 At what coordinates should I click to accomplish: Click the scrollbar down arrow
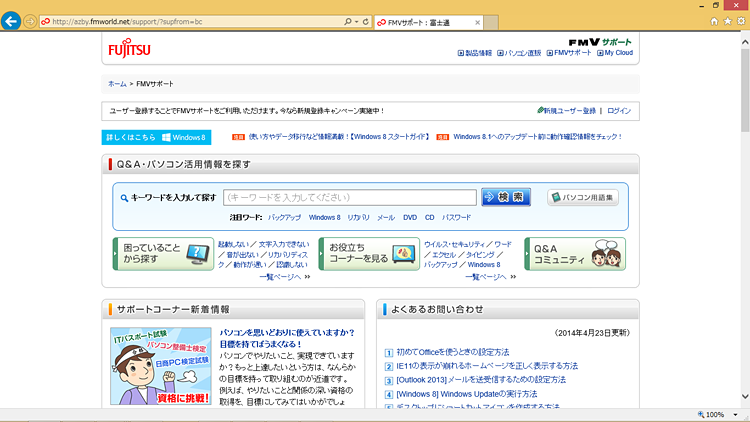745,396
